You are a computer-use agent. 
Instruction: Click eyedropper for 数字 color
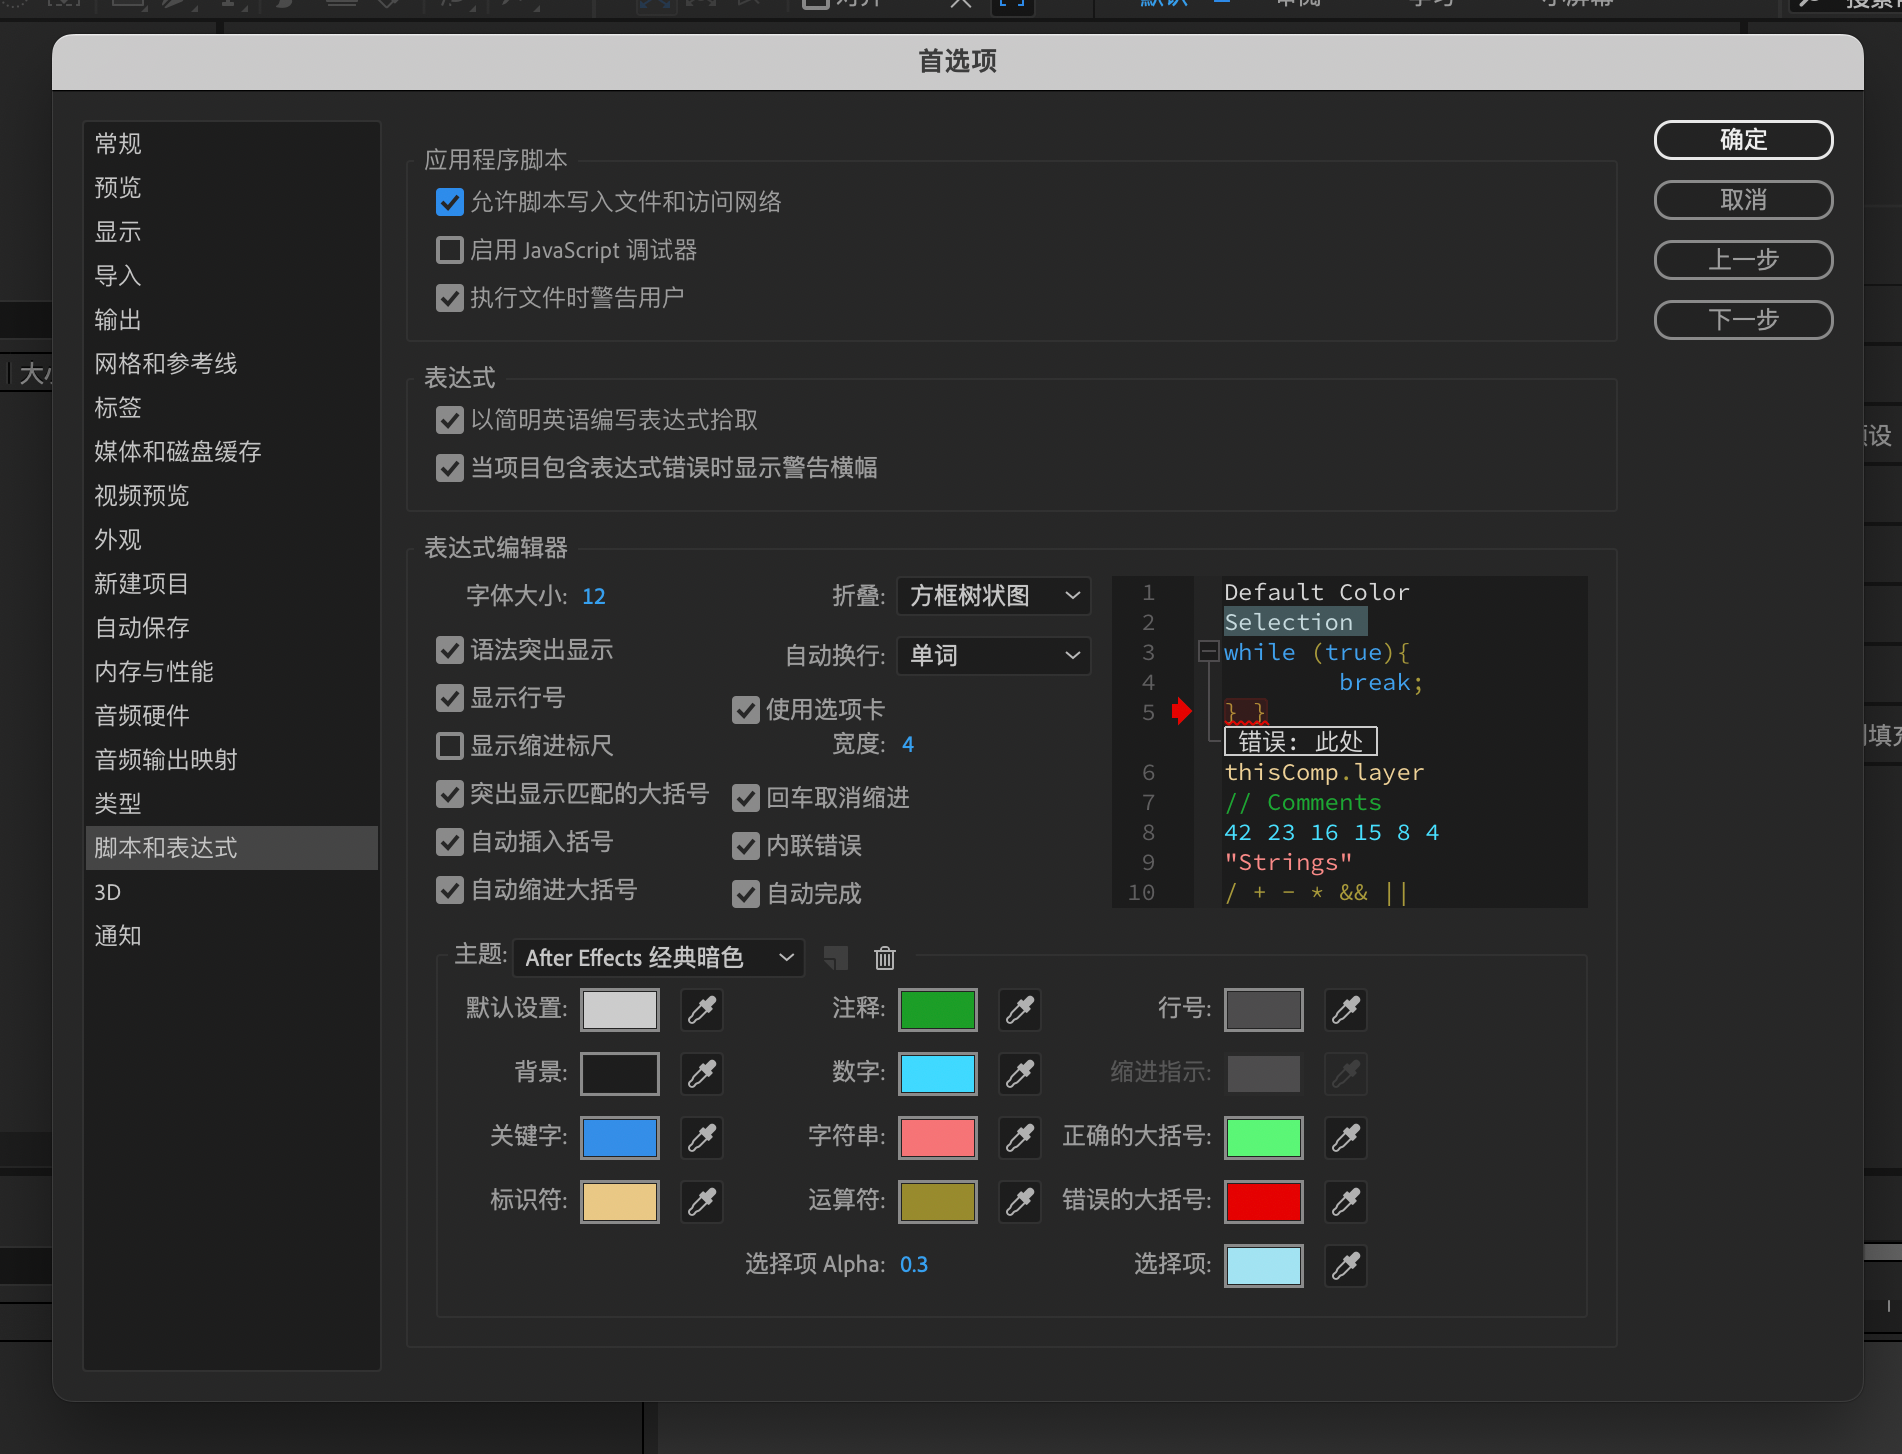1020,1074
